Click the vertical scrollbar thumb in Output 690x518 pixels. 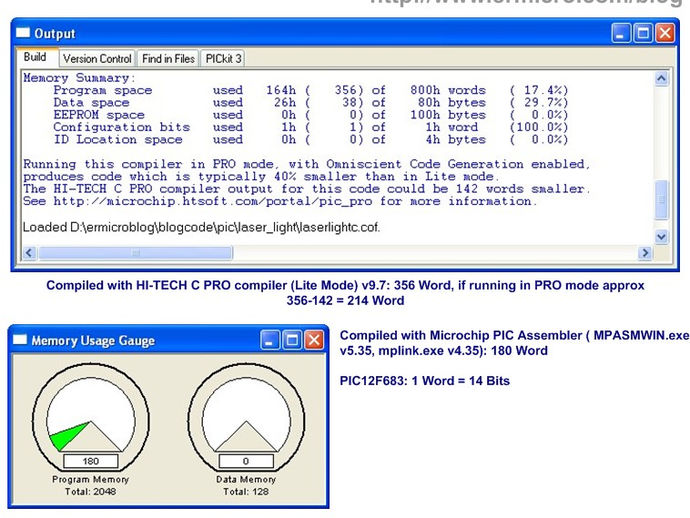(661, 199)
